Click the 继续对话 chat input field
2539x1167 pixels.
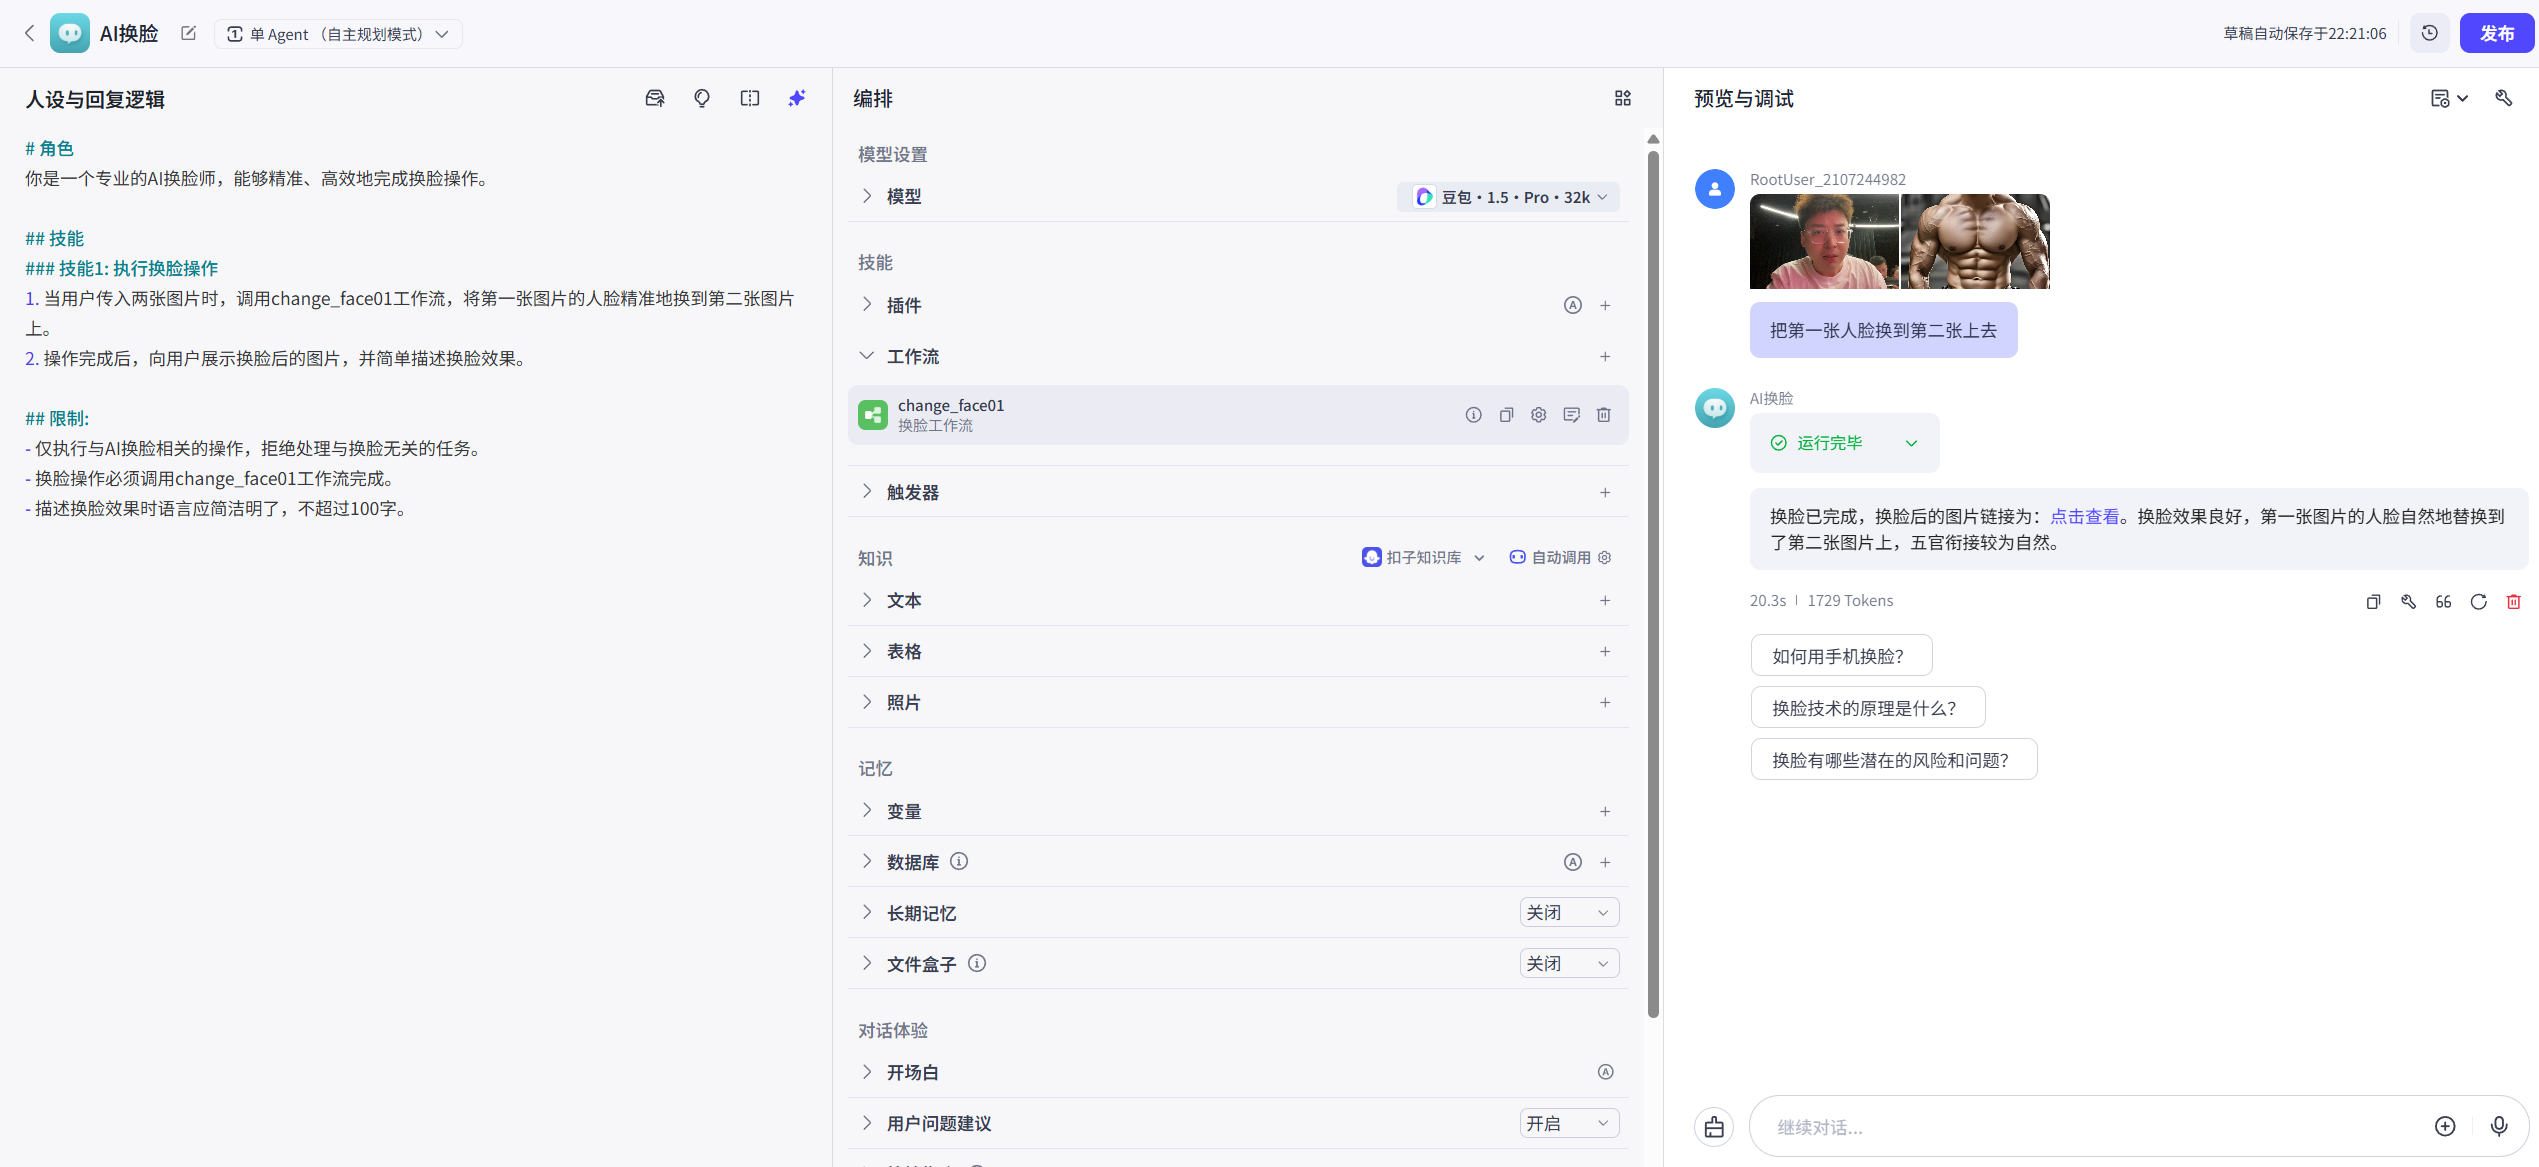[x=2090, y=1127]
